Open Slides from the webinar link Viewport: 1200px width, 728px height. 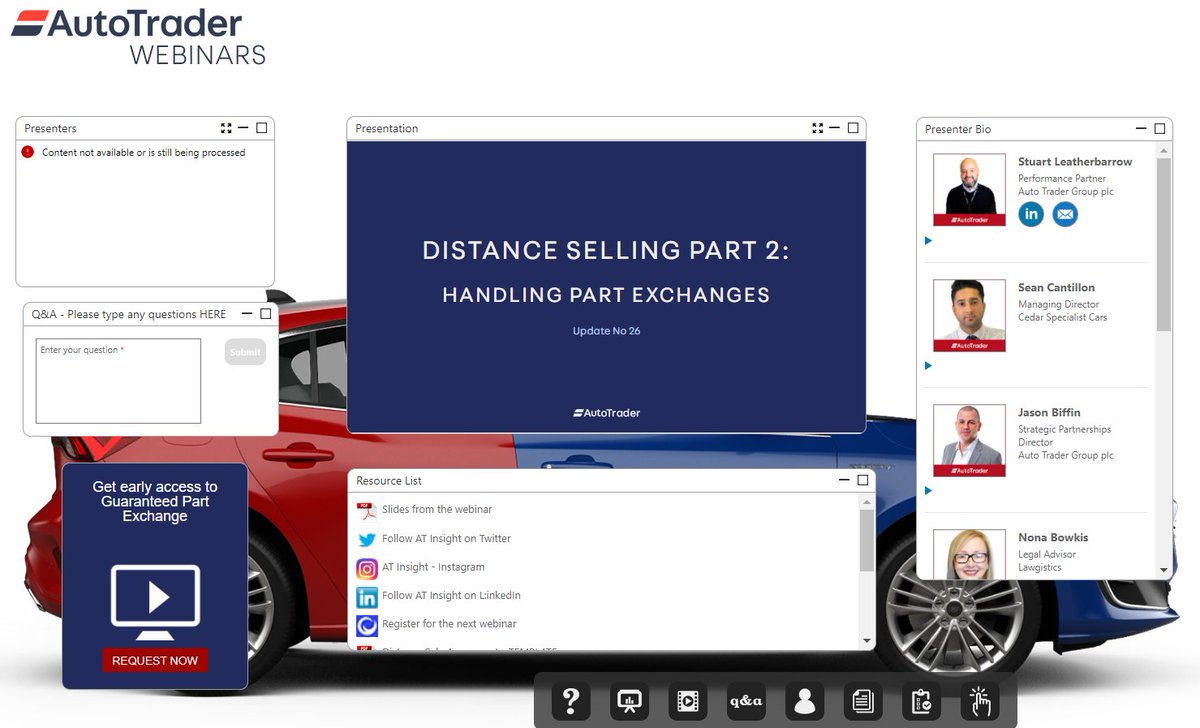437,510
